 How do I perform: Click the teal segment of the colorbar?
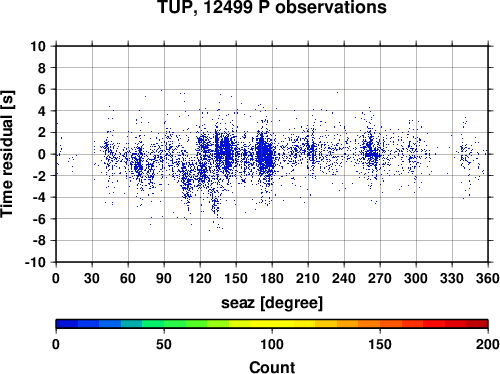pyautogui.click(x=131, y=324)
